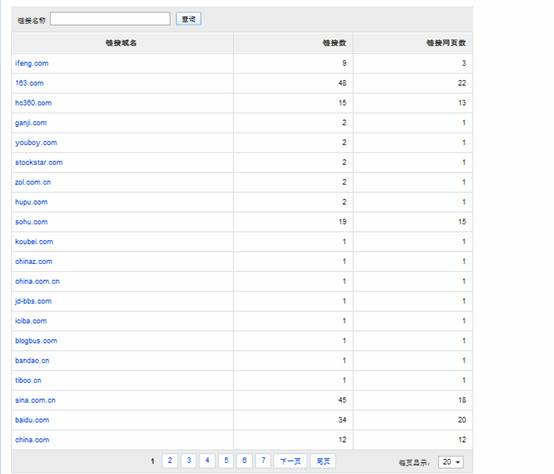
Task: Open the jd-bbs.com domain link
Action: coord(33,301)
